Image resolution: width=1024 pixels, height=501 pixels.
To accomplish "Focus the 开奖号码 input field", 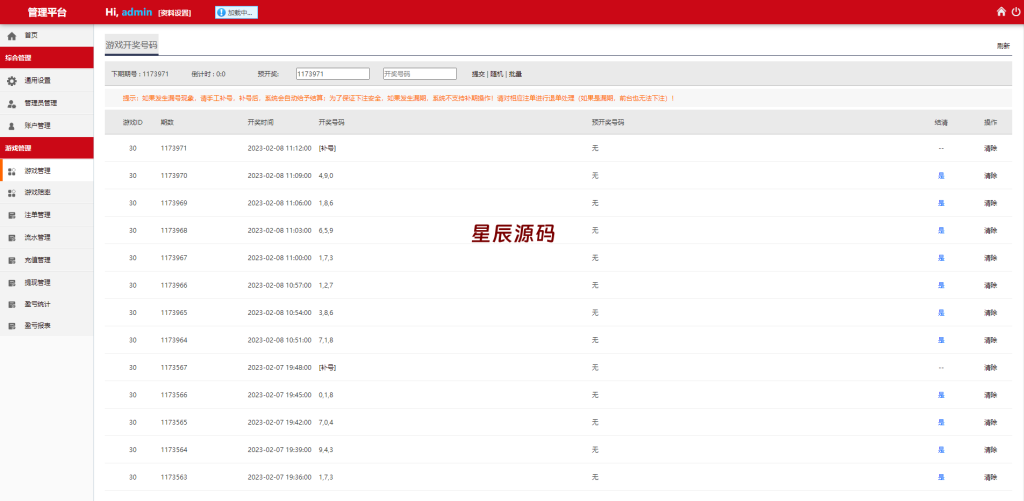I will click(x=419, y=74).
